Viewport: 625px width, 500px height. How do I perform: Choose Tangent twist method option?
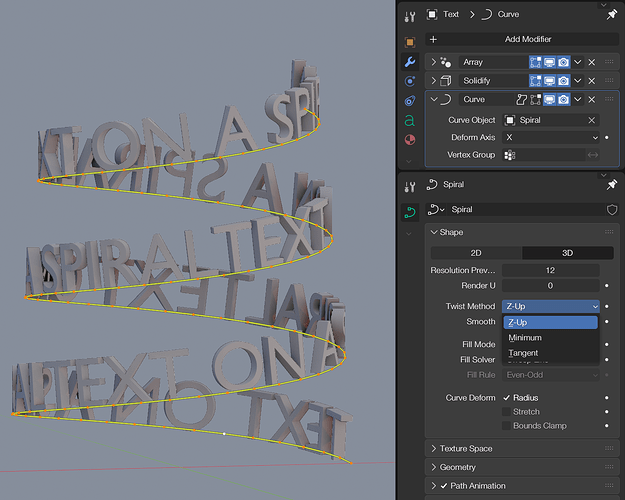click(x=551, y=353)
